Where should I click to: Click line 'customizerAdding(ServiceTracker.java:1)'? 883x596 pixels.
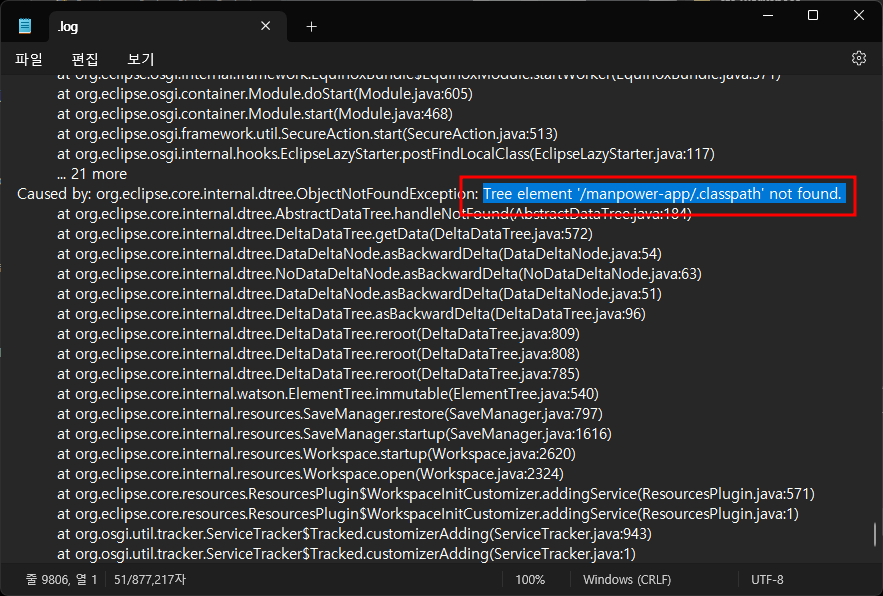coord(346,554)
